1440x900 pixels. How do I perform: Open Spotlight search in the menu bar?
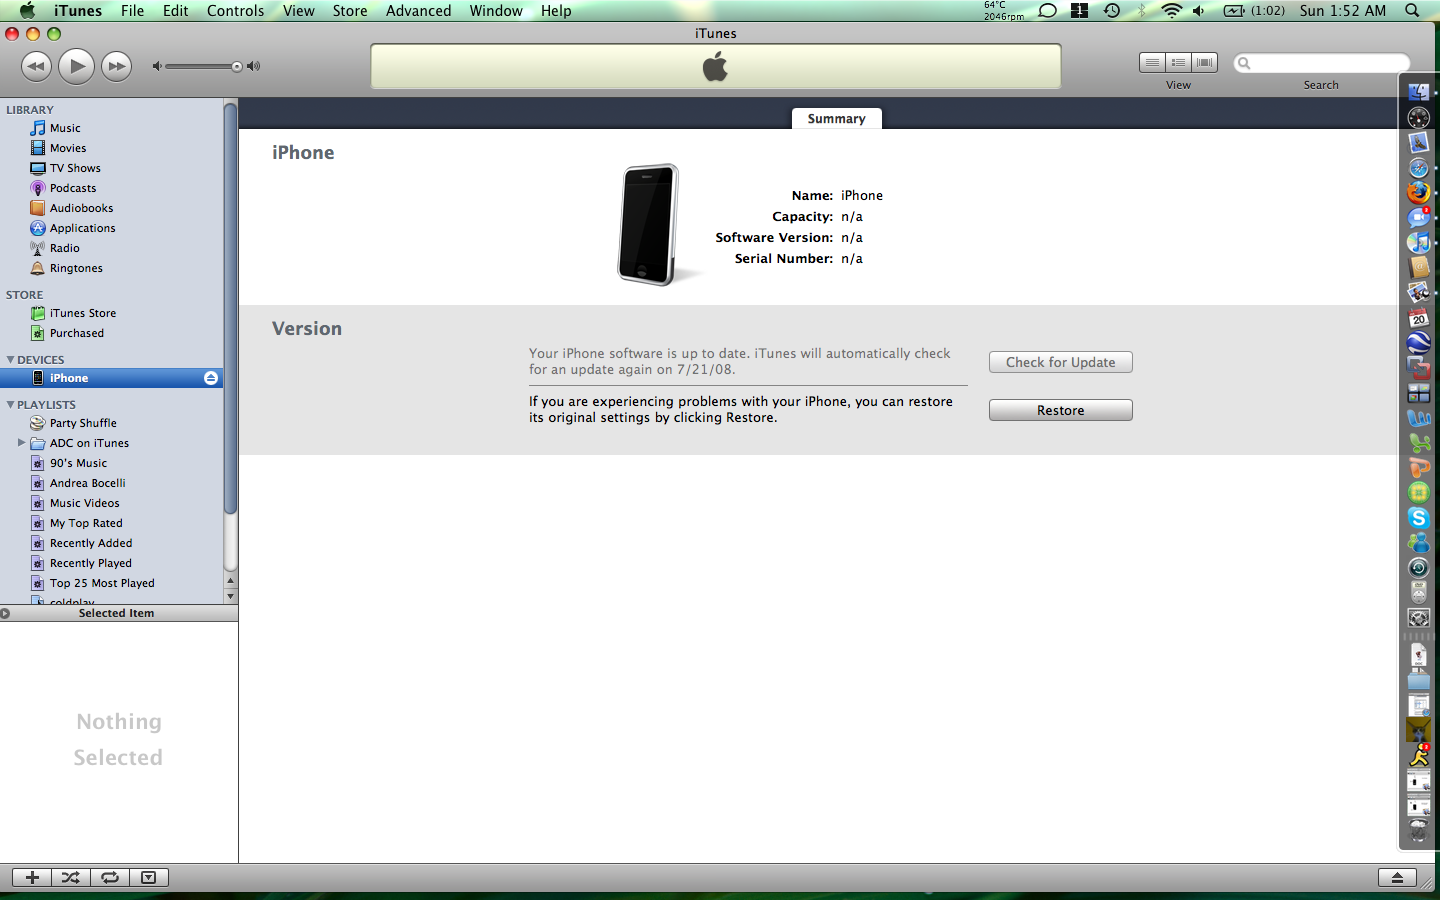click(x=1412, y=11)
